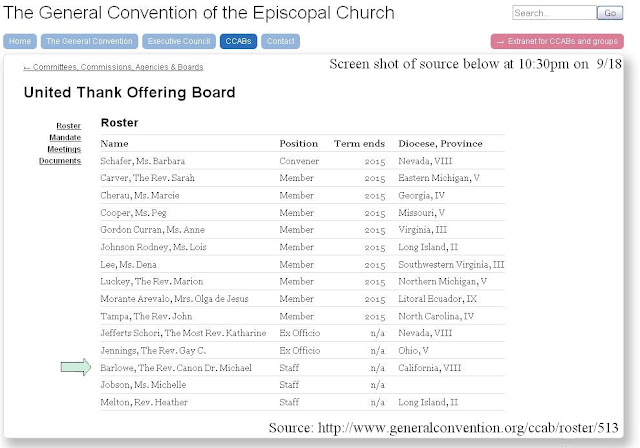The height and width of the screenshot is (448, 640).
Task: Open The General Convention tab
Action: (x=89, y=41)
